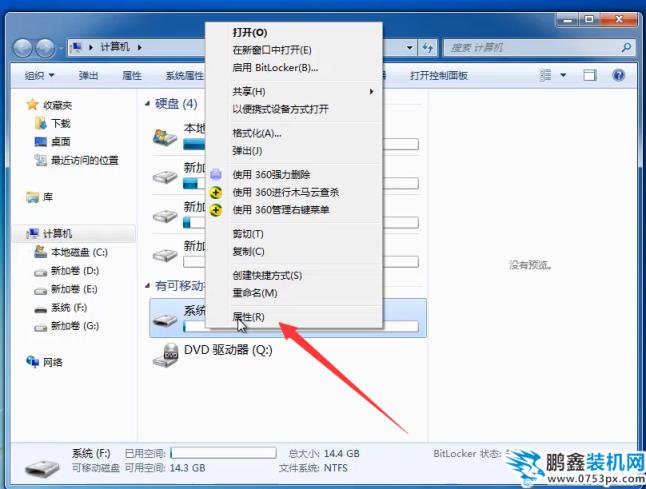Toggle the preview pane button
The width and height of the screenshot is (646, 489).
click(x=590, y=75)
